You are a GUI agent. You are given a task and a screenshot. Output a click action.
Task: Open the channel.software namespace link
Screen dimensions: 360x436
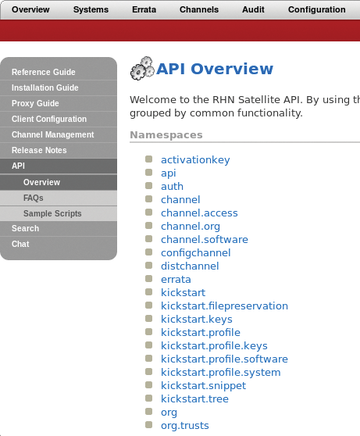pyautogui.click(x=204, y=239)
